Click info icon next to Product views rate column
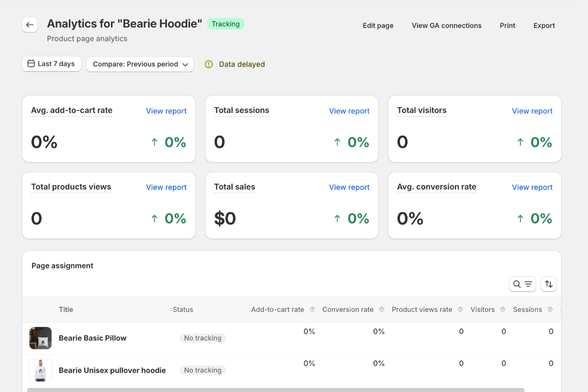The height and width of the screenshot is (392, 588). [x=460, y=309]
